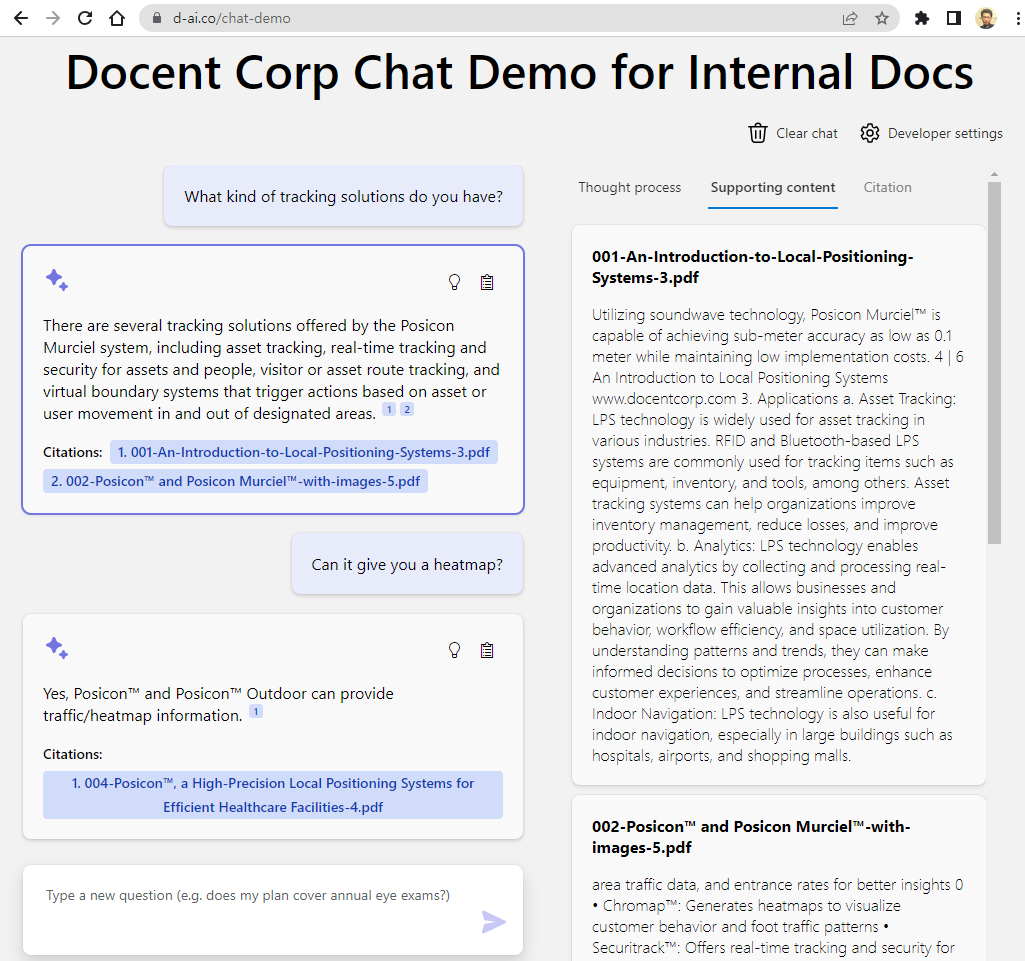The width and height of the screenshot is (1025, 961).
Task: Bookmark this page with the star
Action: click(x=882, y=18)
